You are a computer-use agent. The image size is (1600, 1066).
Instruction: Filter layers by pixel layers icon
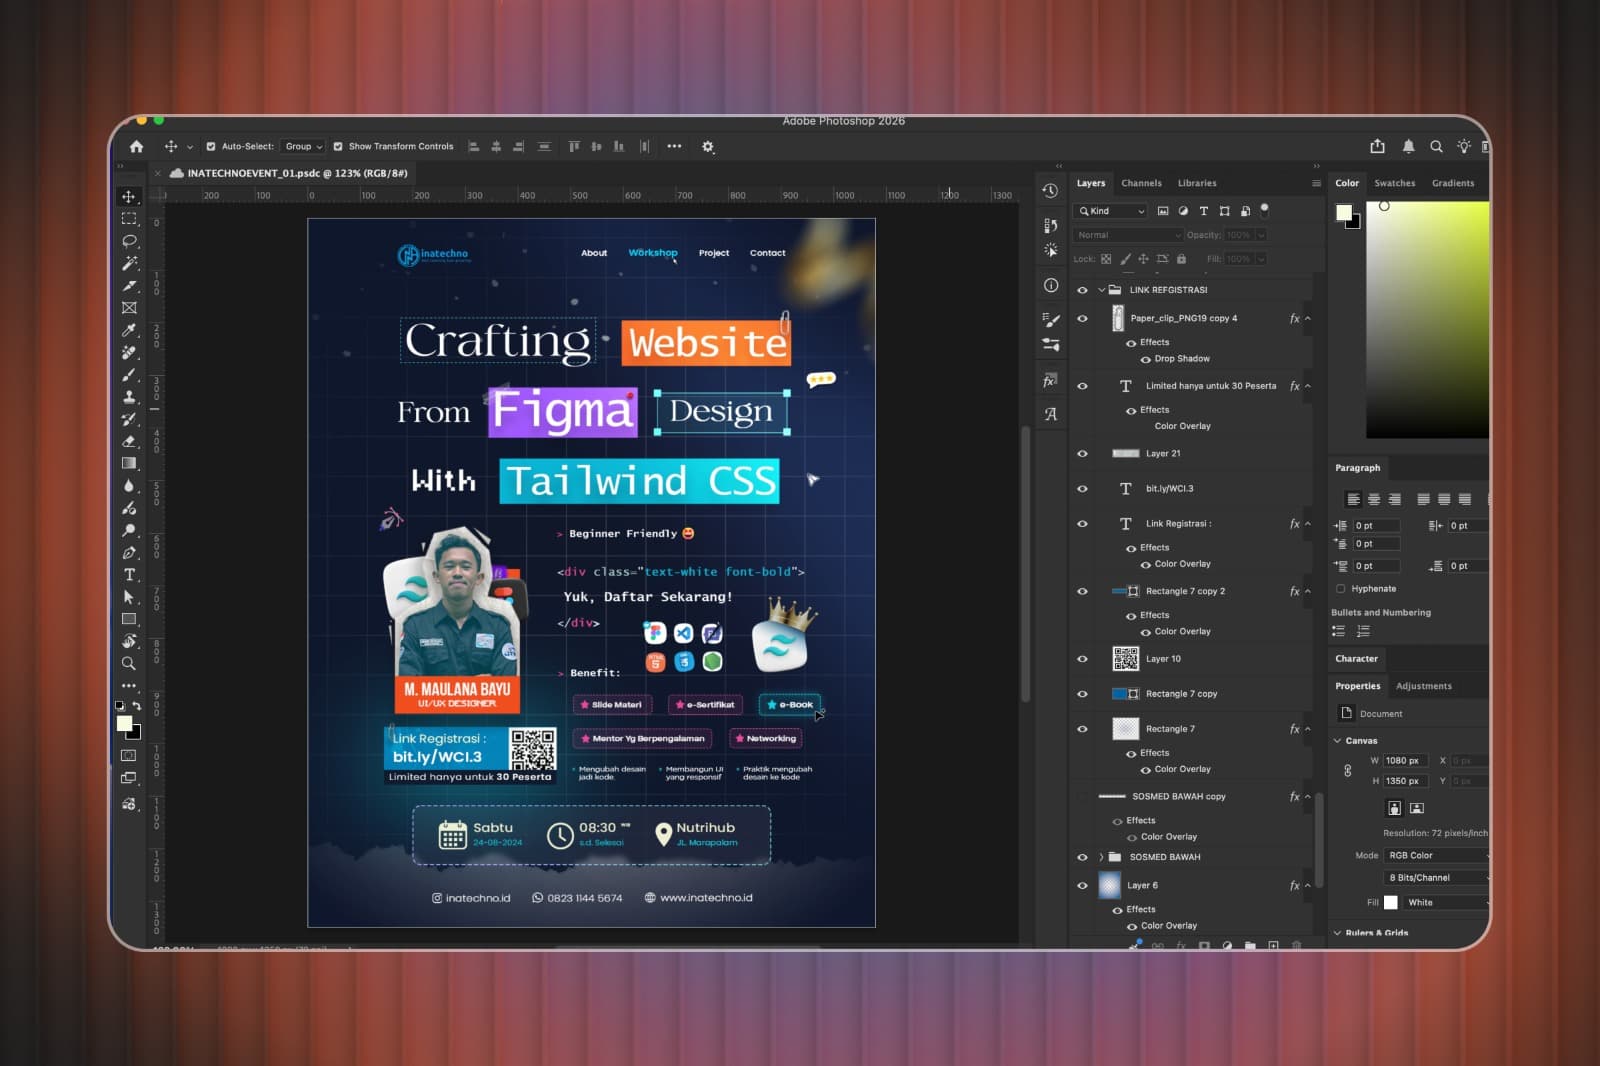tap(1163, 211)
